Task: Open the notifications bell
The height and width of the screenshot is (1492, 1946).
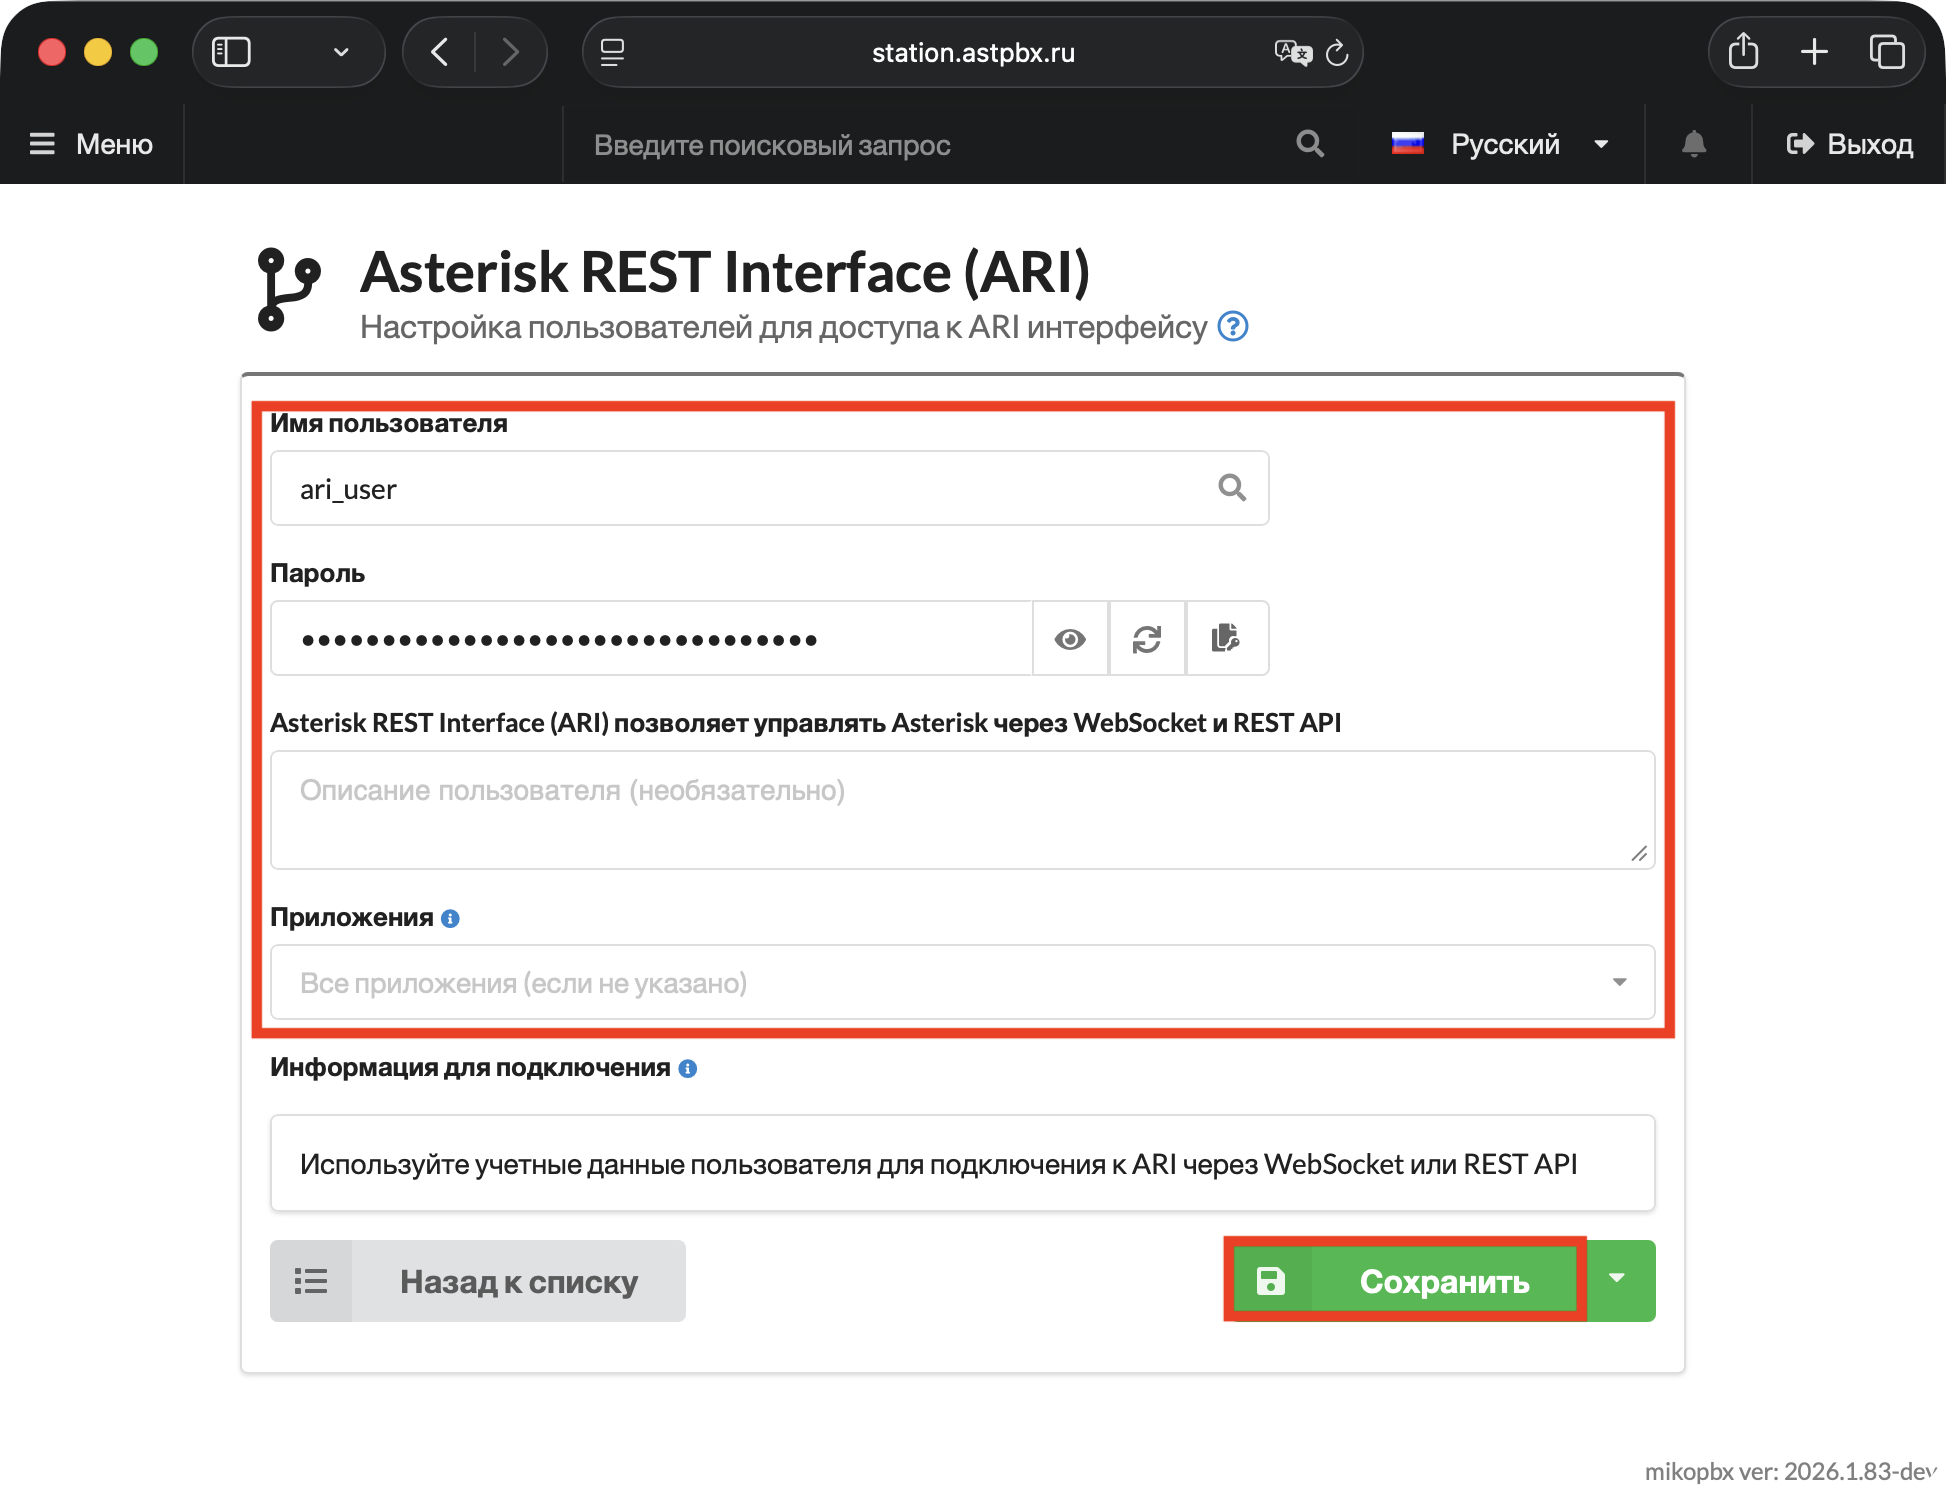Action: coord(1694,144)
